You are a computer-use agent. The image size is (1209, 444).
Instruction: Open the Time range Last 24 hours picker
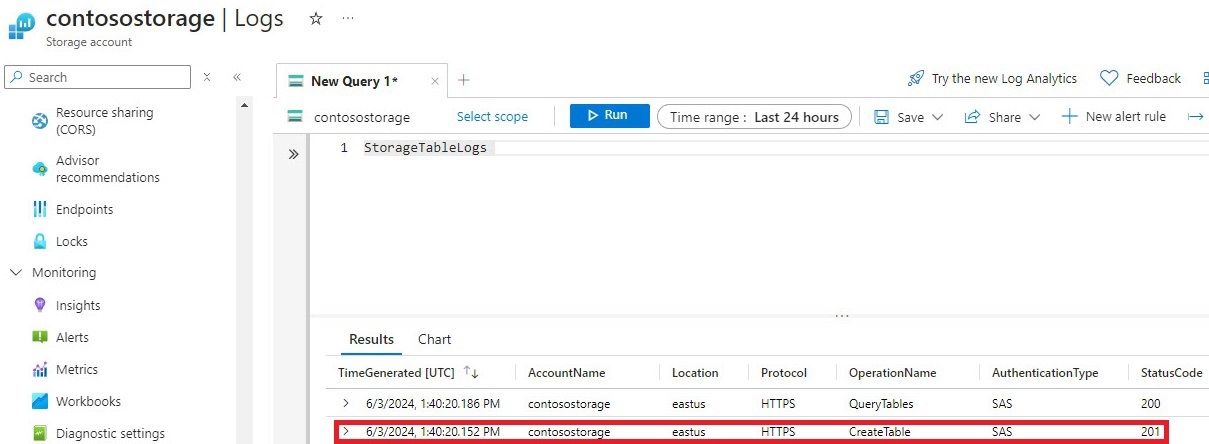click(754, 117)
